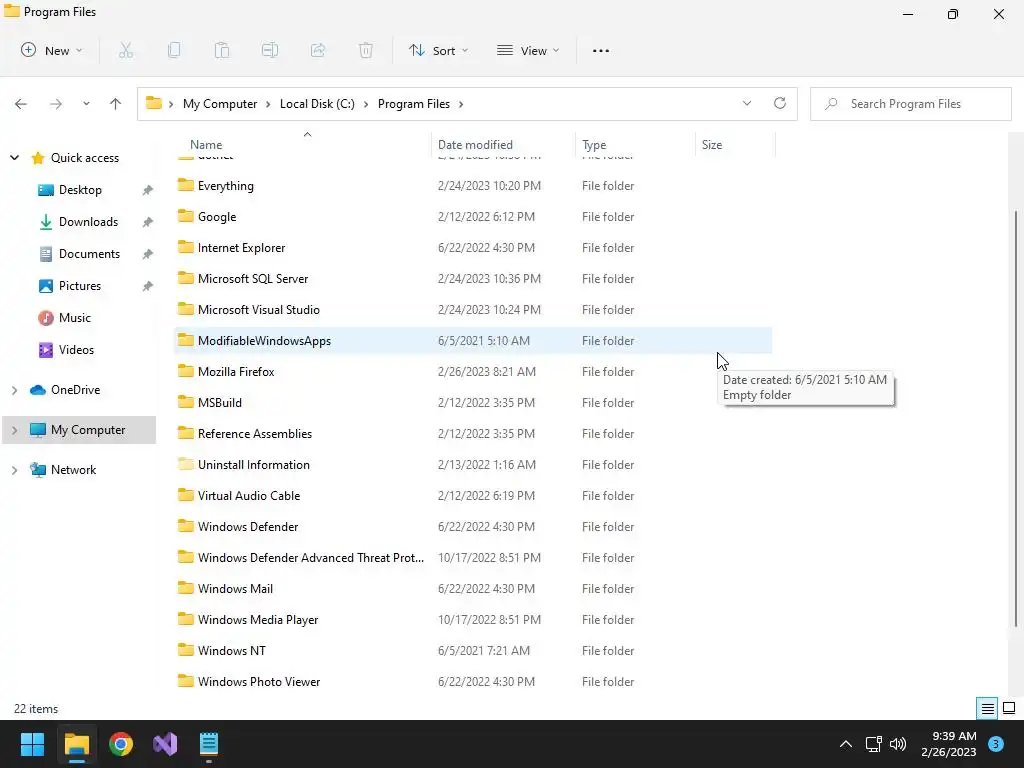Click File Explorer taskbar icon
The width and height of the screenshot is (1024, 768).
tap(77, 744)
